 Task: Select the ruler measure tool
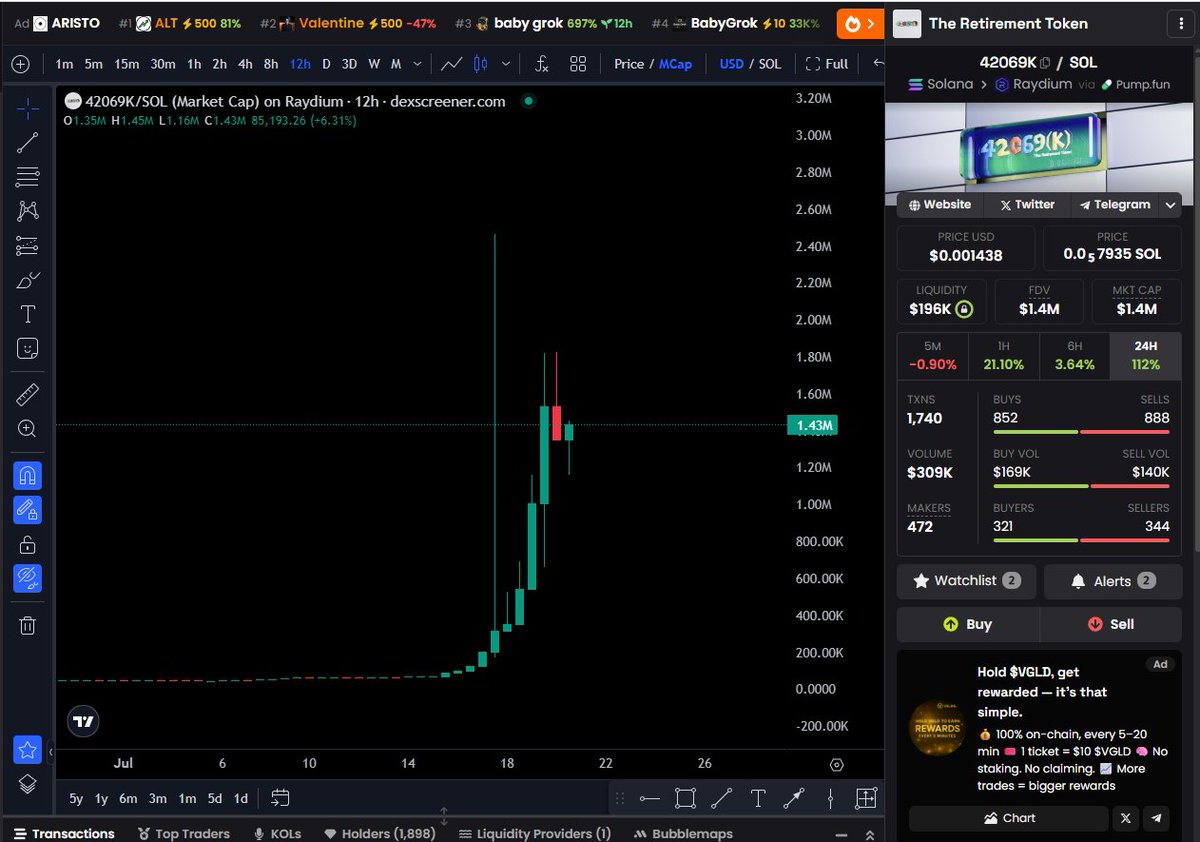point(28,394)
